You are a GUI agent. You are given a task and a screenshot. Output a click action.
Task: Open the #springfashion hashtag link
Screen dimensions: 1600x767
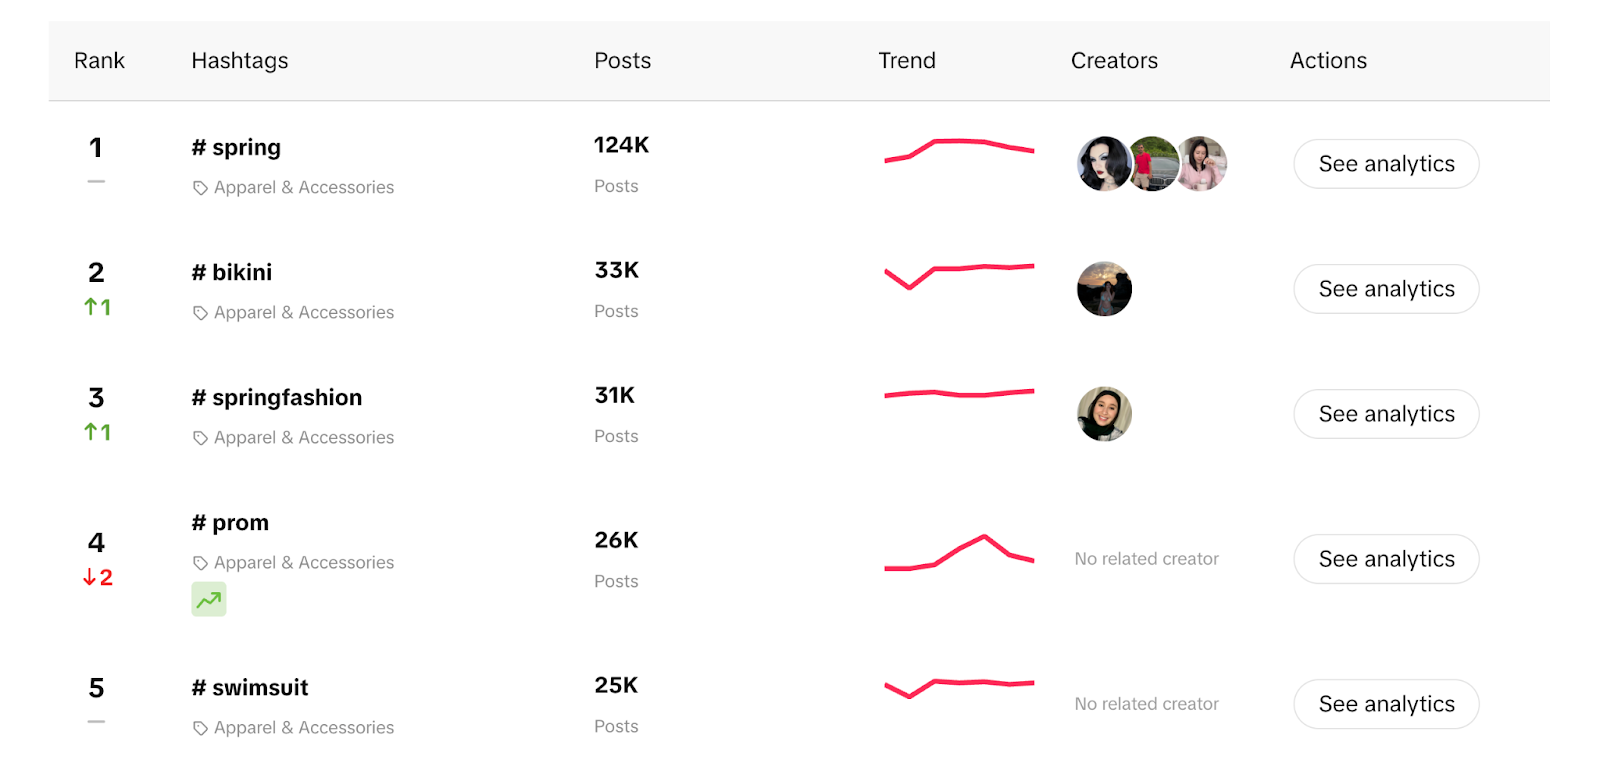276,397
